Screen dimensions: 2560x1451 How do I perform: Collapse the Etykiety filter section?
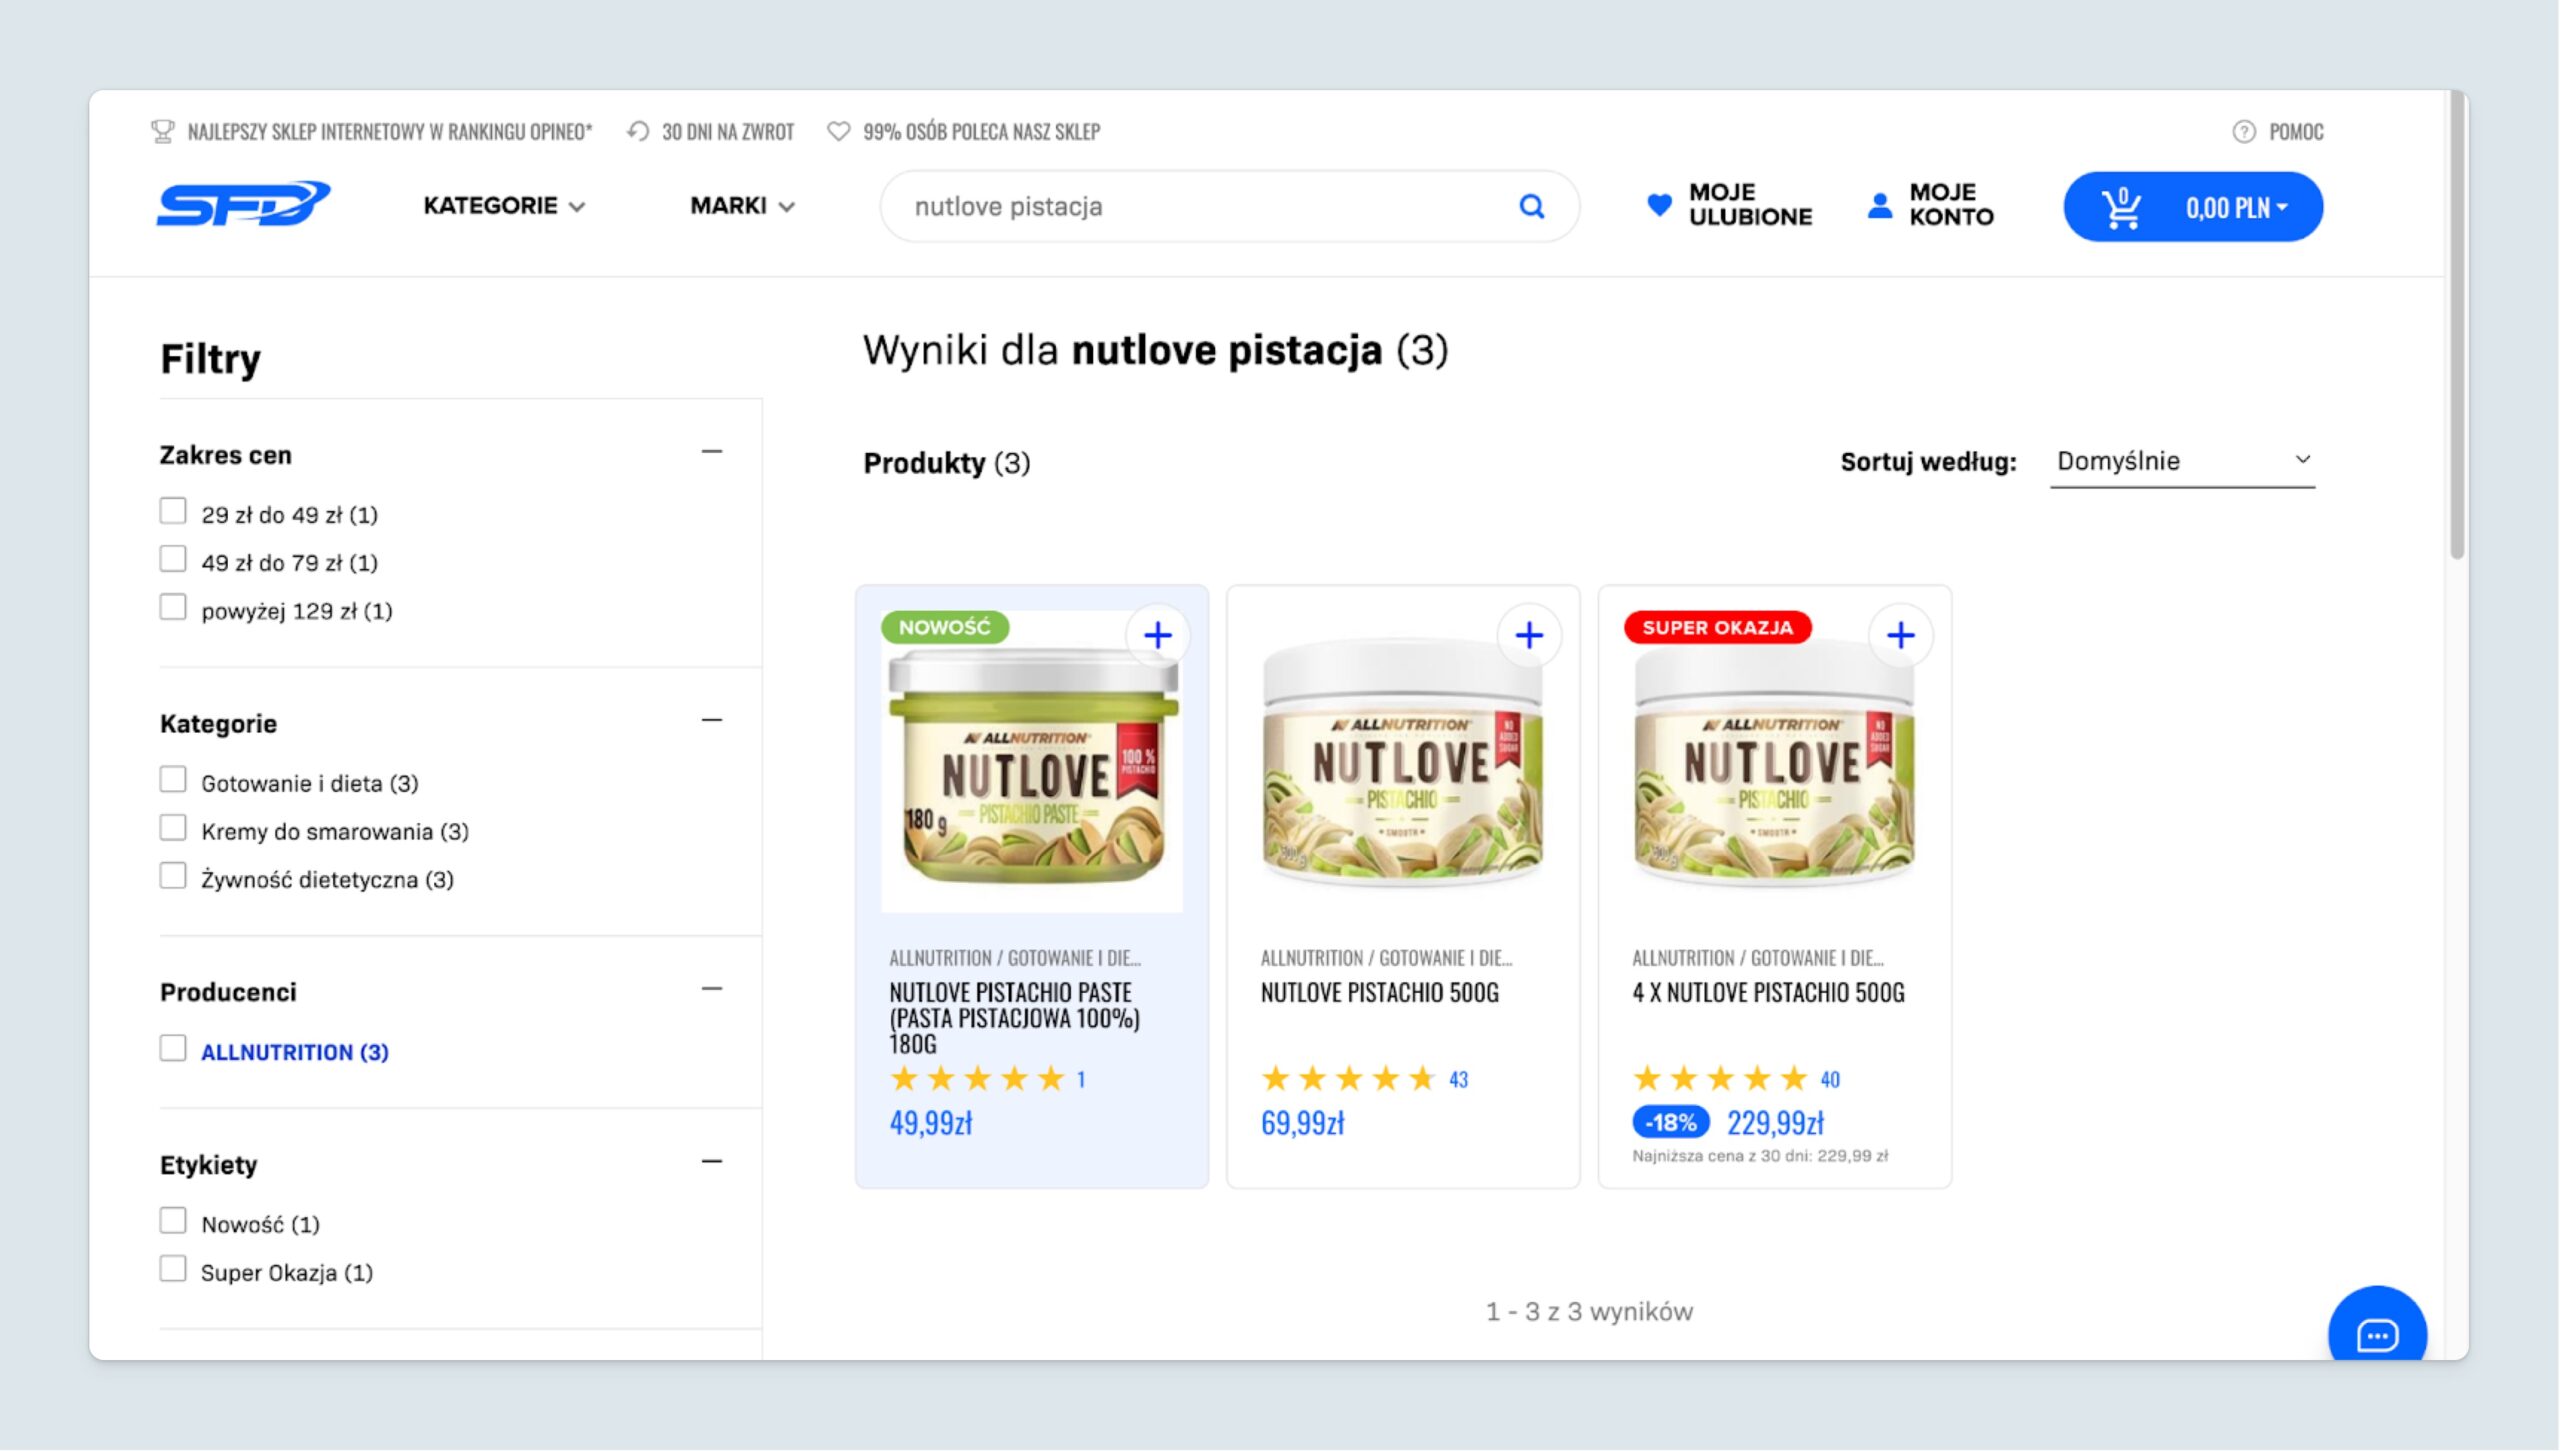coord(711,1162)
